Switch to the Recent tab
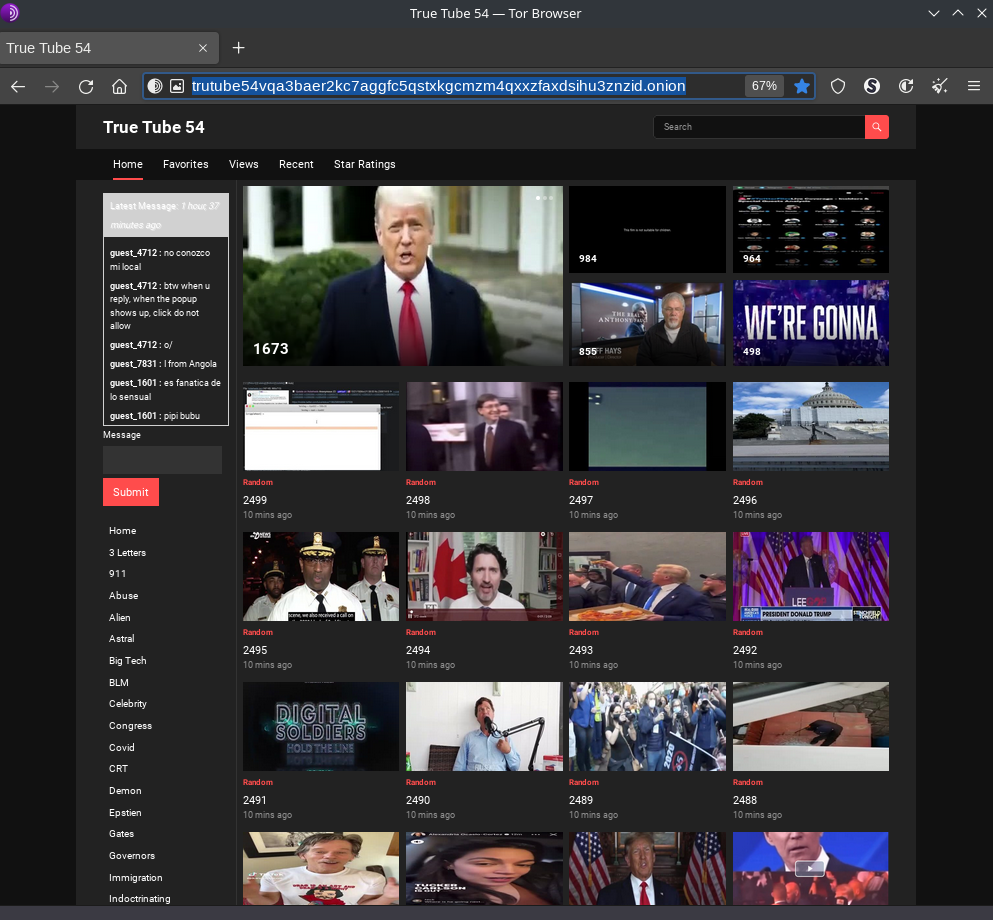 [296, 164]
